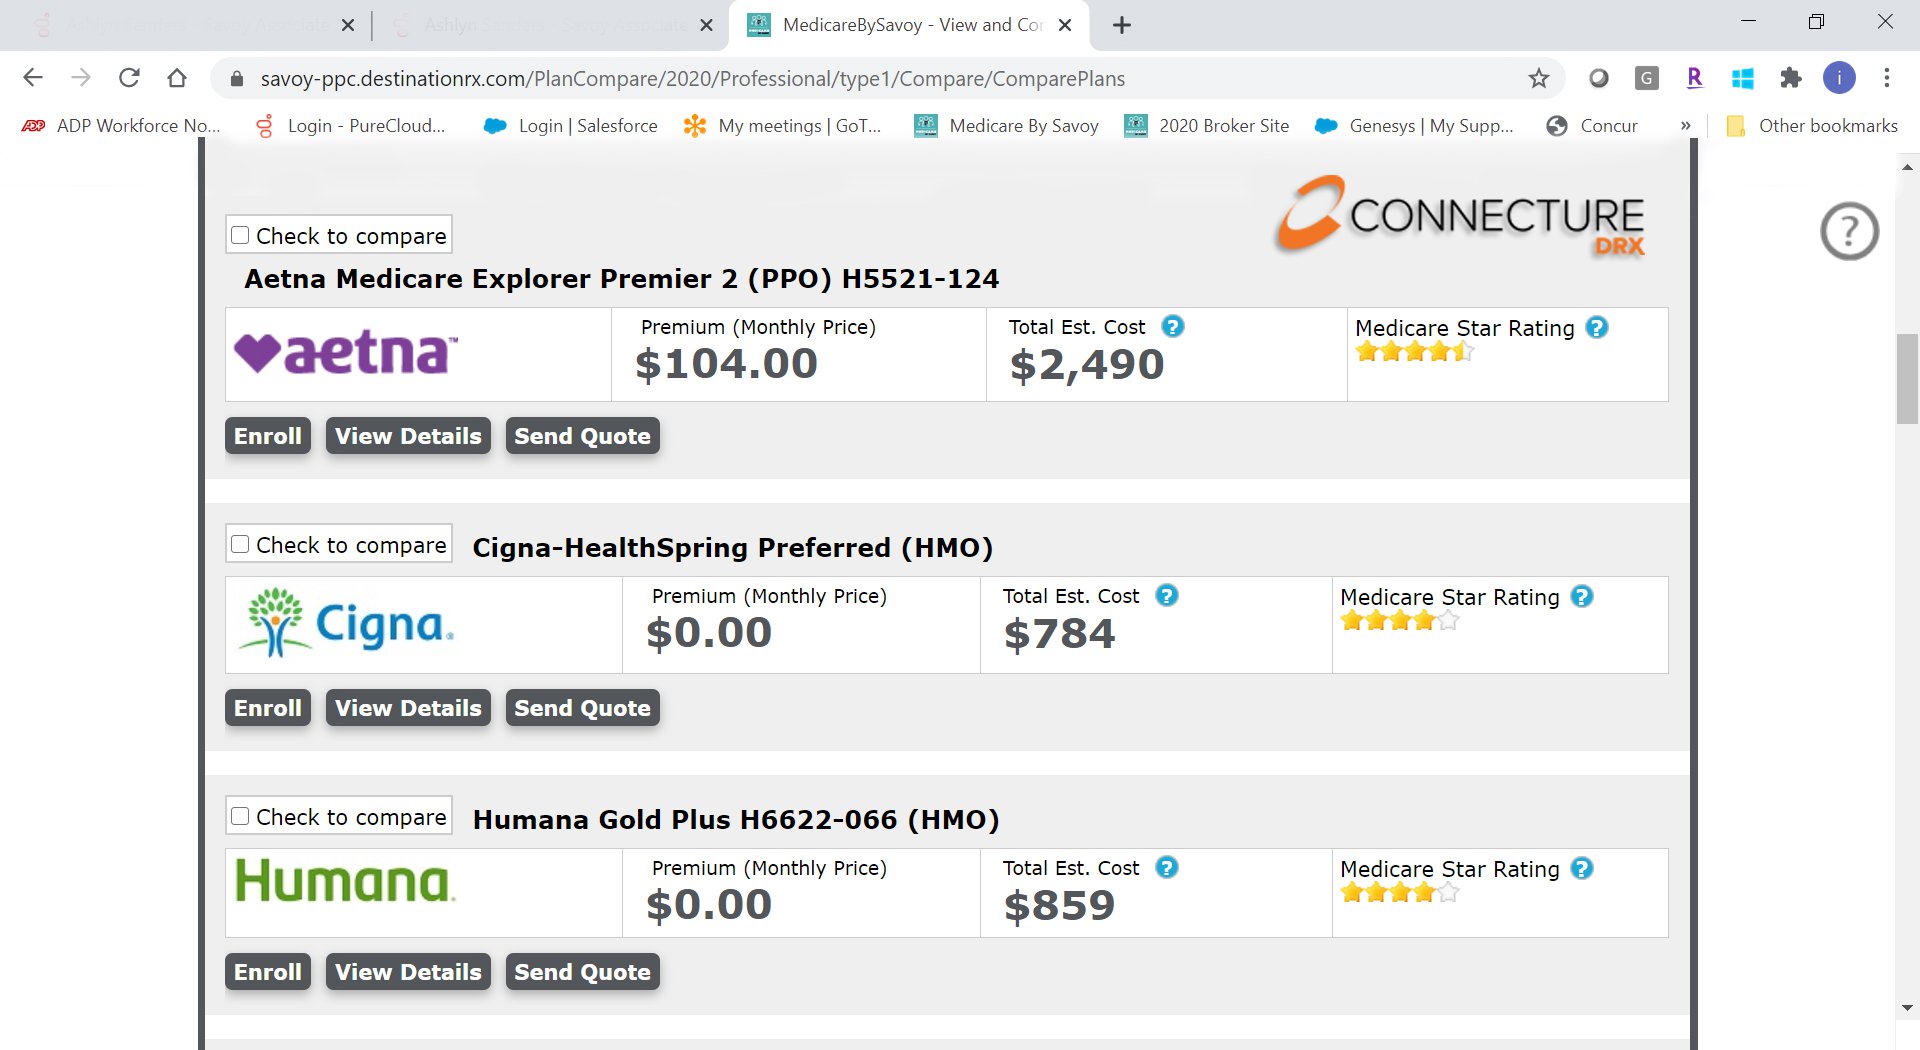Open Genesys My Support bookmark
This screenshot has height=1050, width=1920.
click(1414, 125)
